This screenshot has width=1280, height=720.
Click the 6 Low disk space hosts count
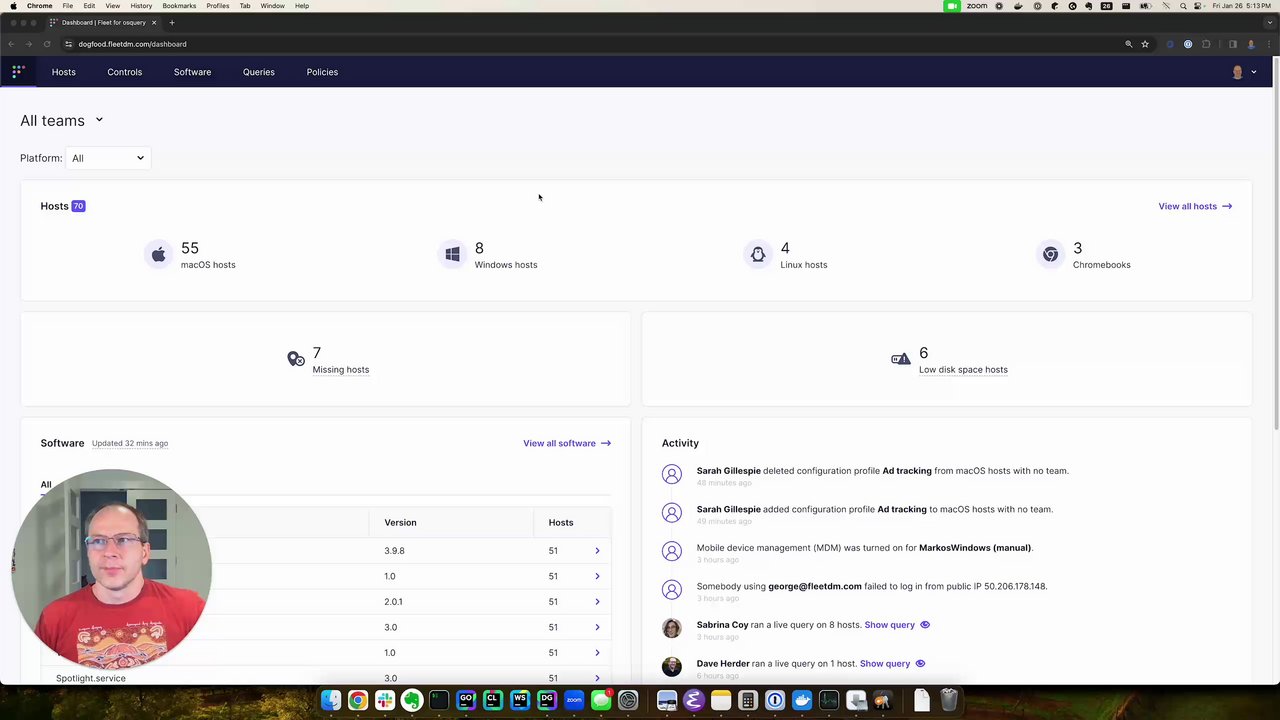point(924,353)
